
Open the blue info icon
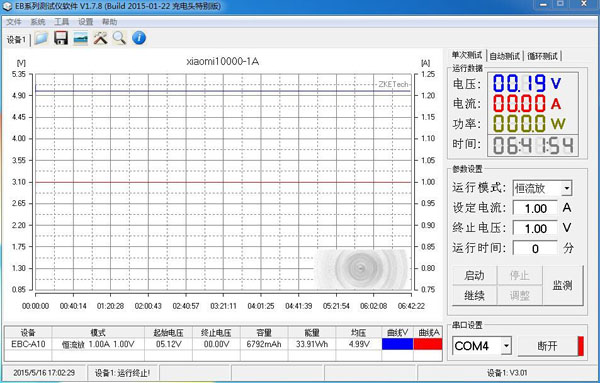click(x=139, y=38)
